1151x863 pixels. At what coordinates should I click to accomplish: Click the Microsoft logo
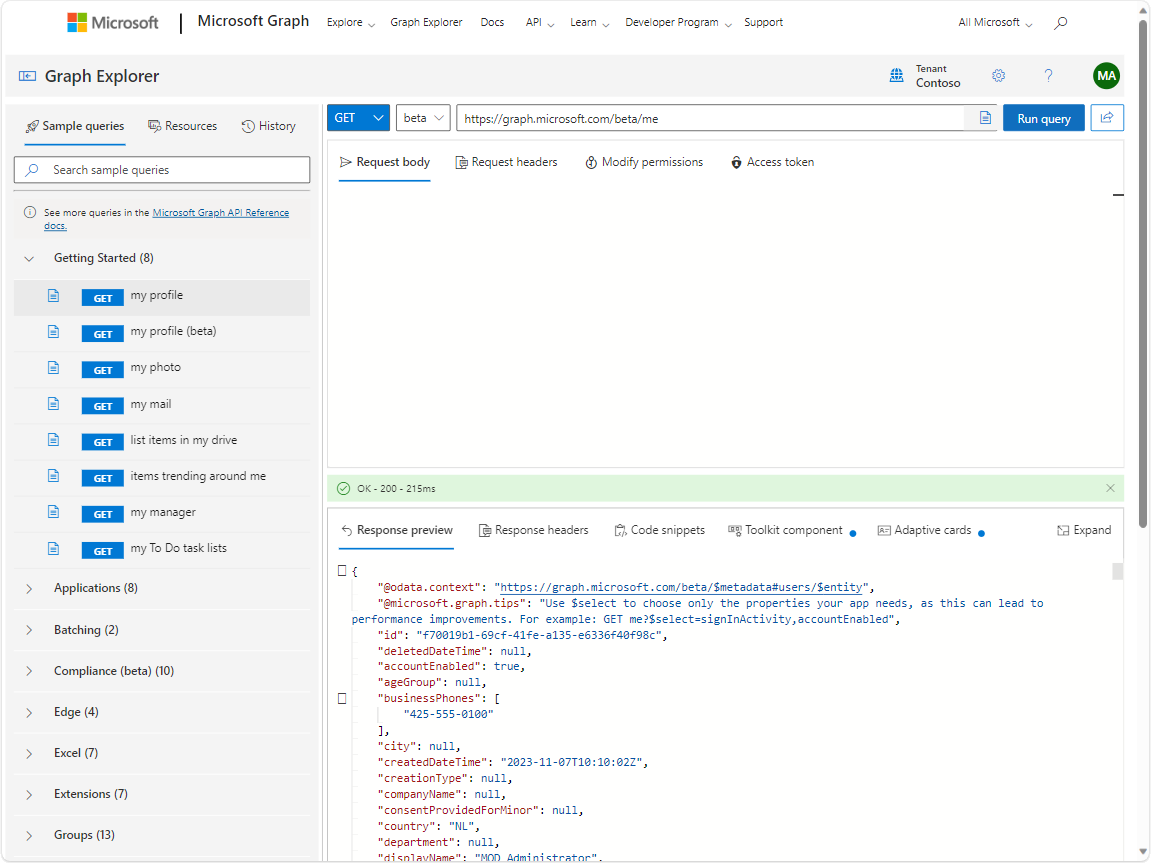(112, 23)
